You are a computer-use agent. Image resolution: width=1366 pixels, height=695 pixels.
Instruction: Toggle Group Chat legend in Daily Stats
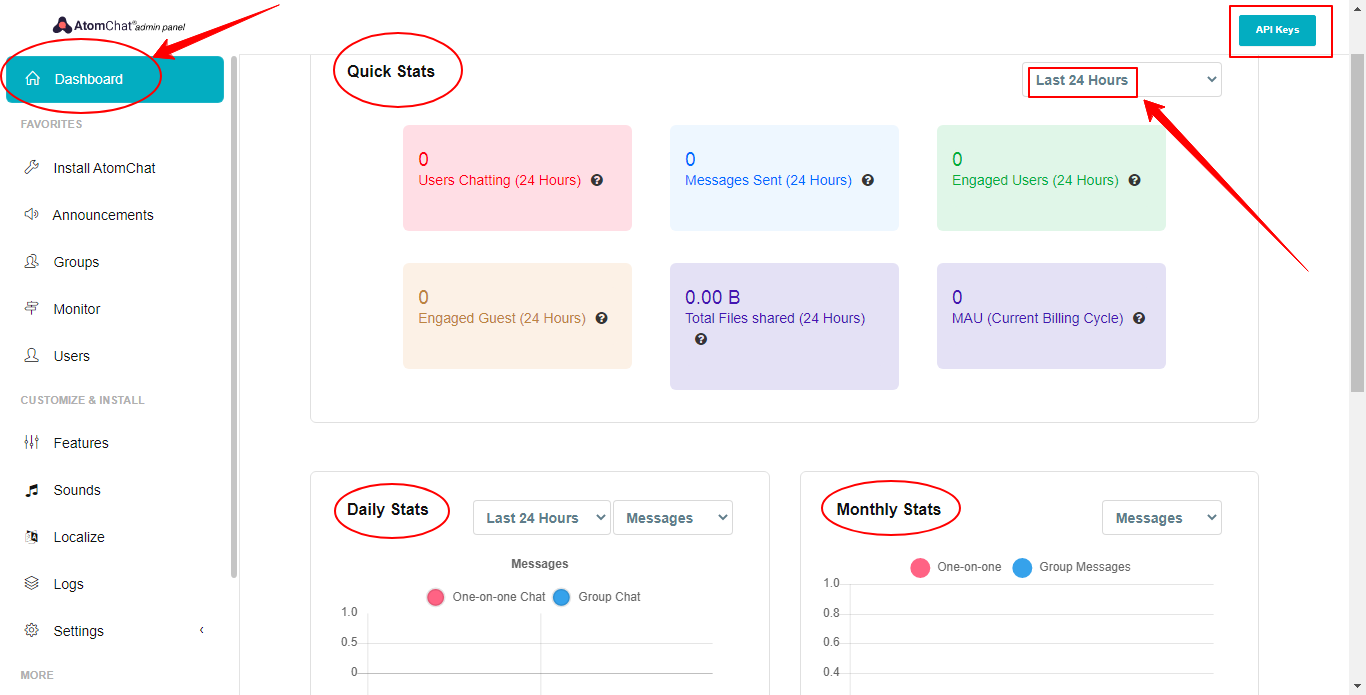click(596, 597)
